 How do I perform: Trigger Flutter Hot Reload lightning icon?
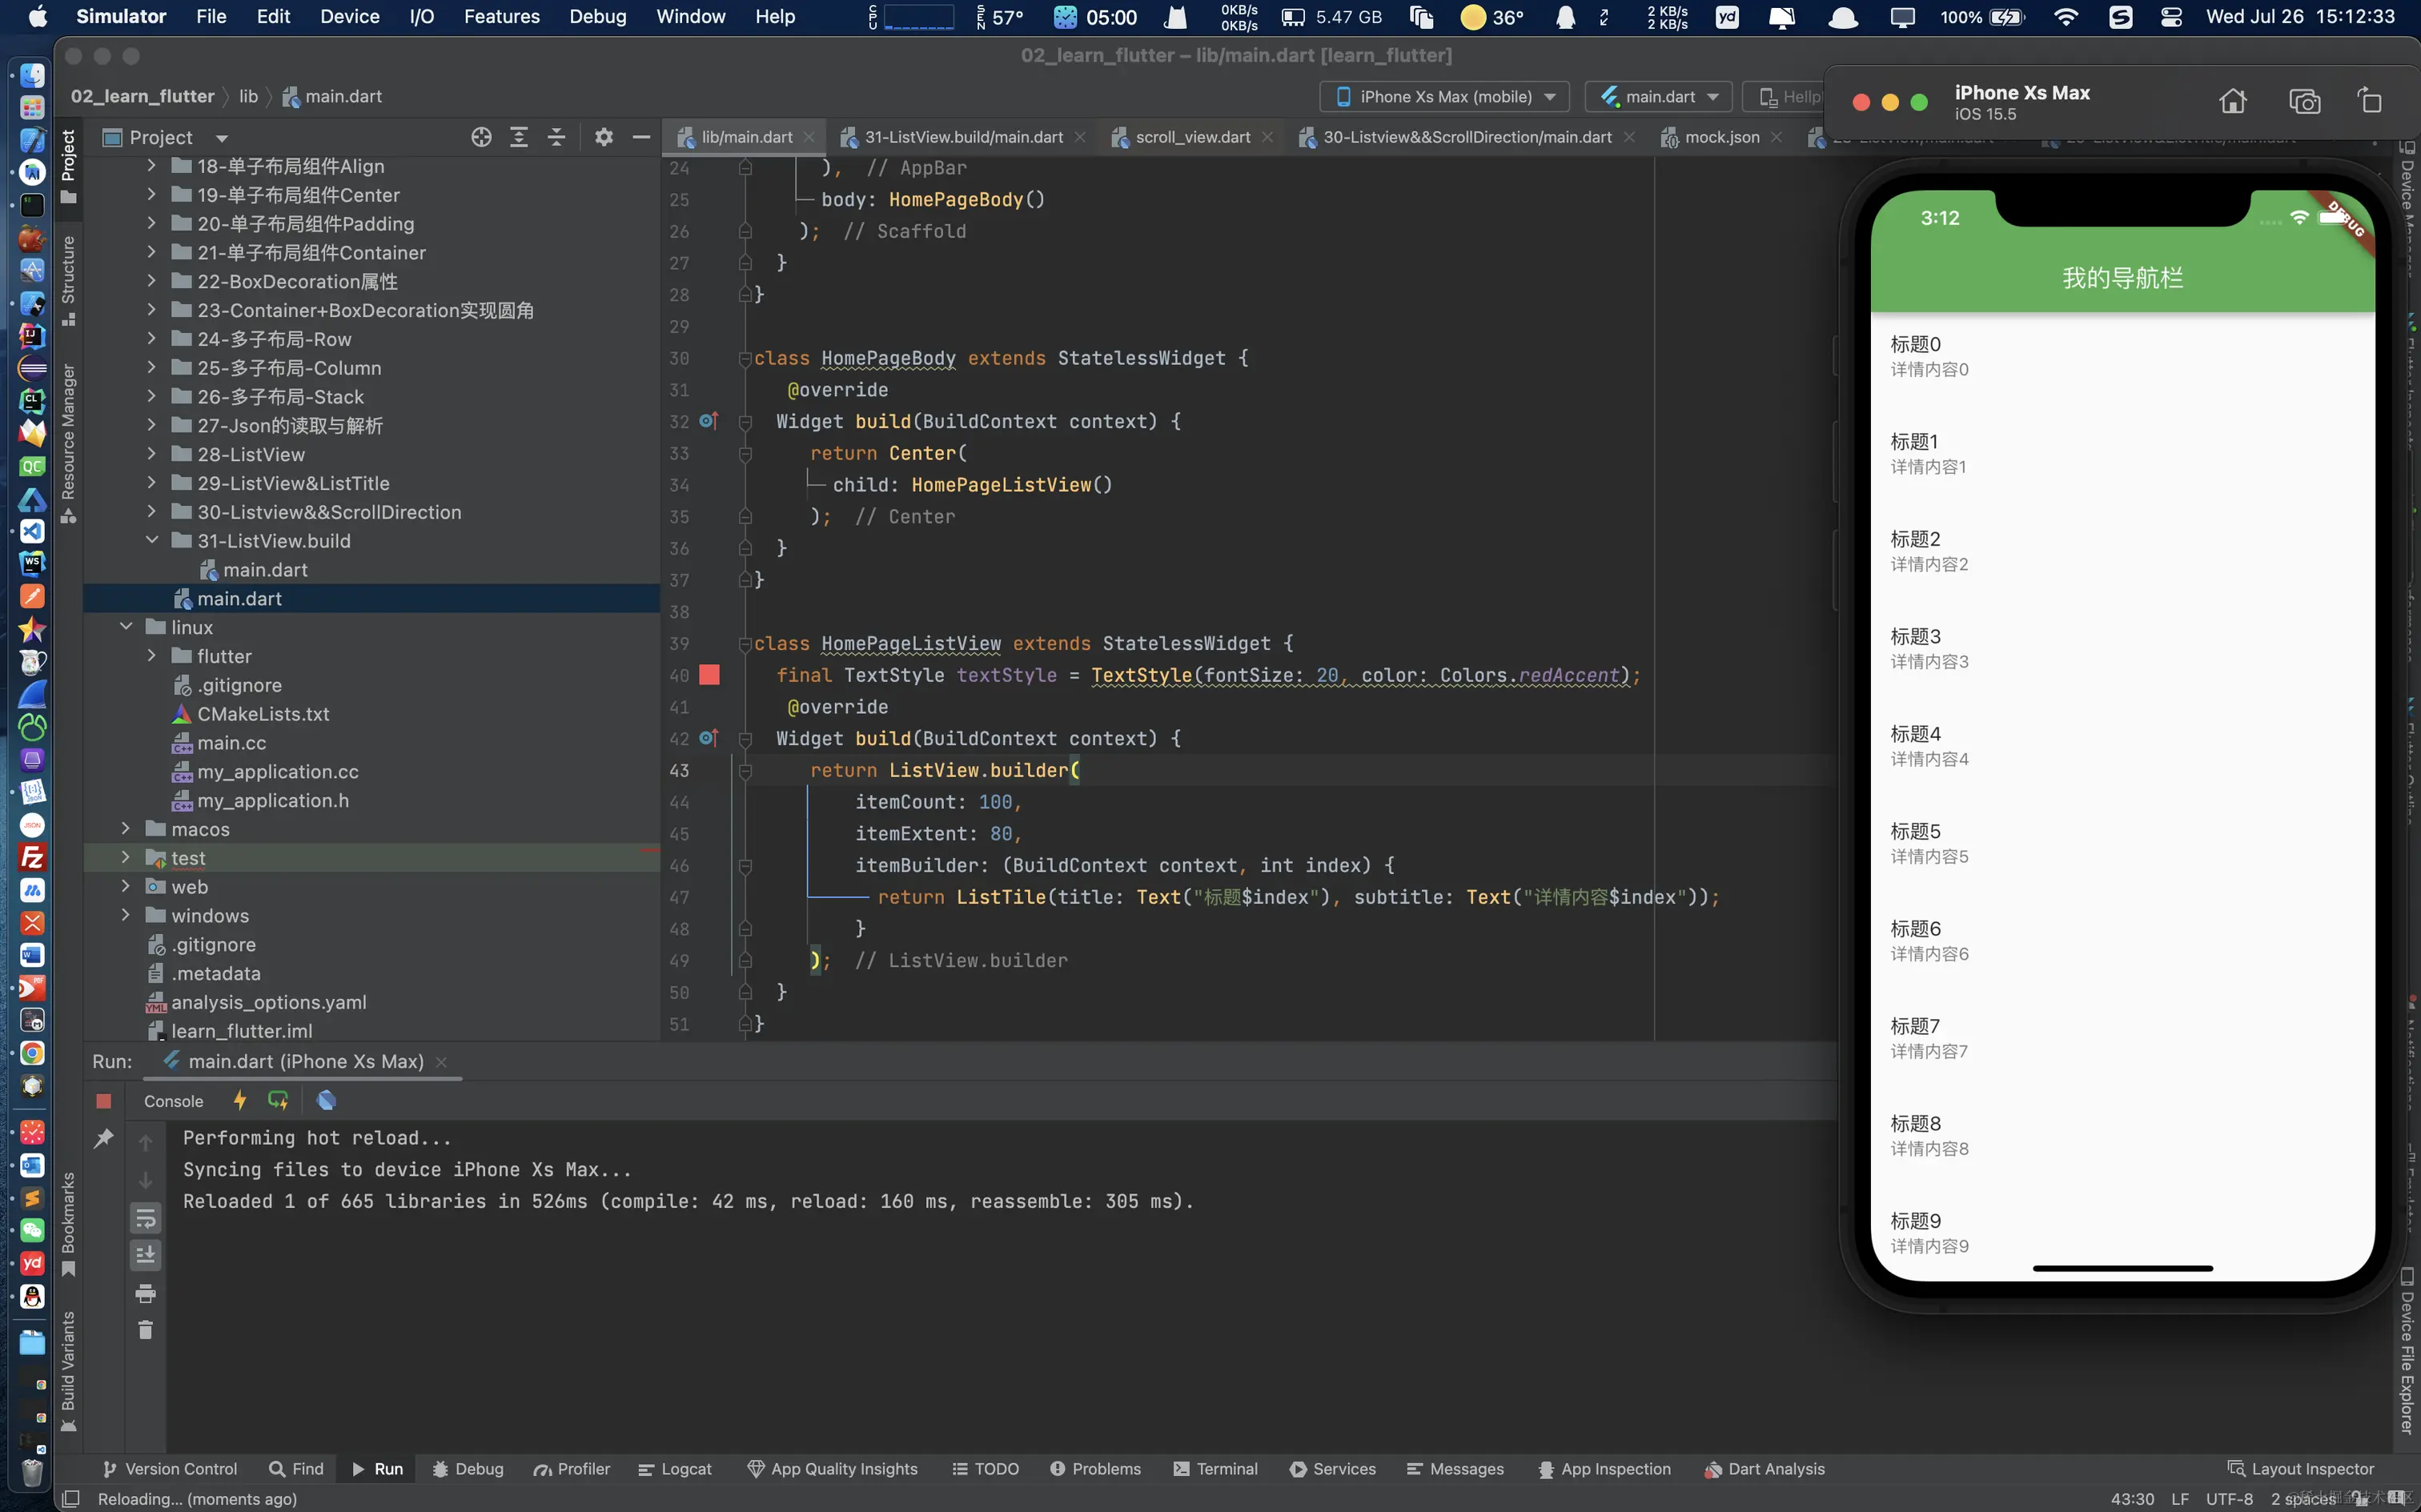click(240, 1100)
